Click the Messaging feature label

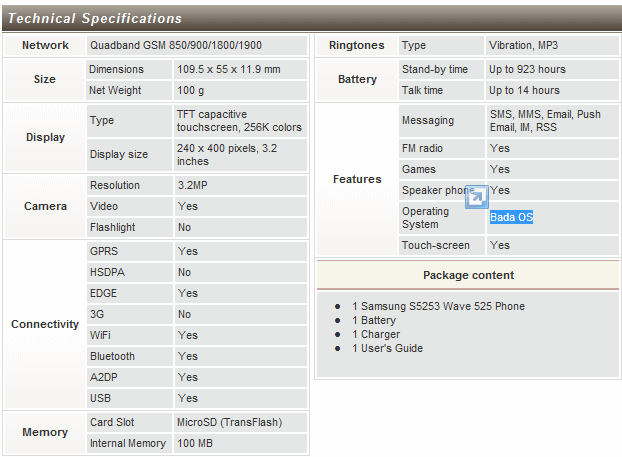(427, 121)
